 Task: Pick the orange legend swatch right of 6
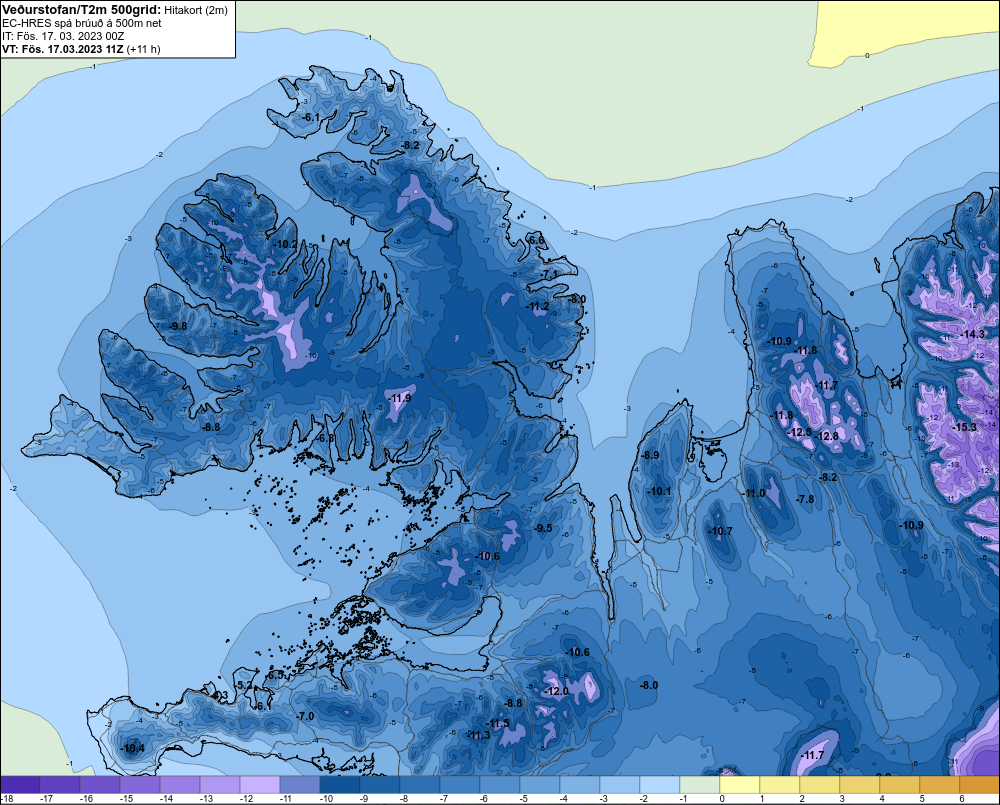(980, 785)
